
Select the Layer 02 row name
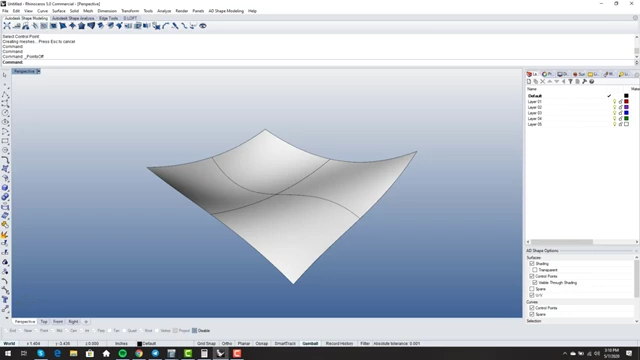coord(535,107)
